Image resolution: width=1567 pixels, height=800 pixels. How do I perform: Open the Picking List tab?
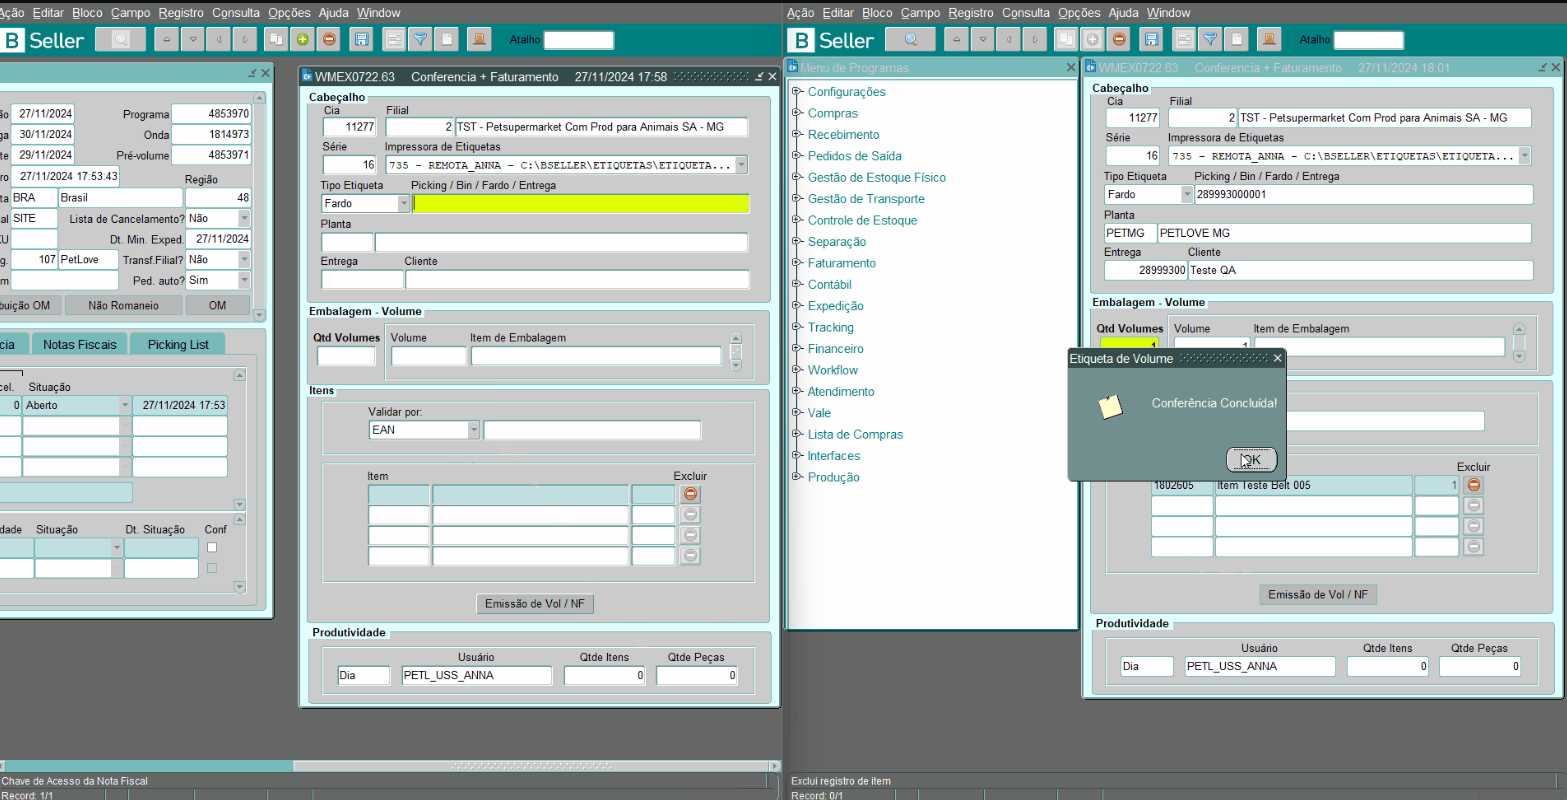pos(178,344)
